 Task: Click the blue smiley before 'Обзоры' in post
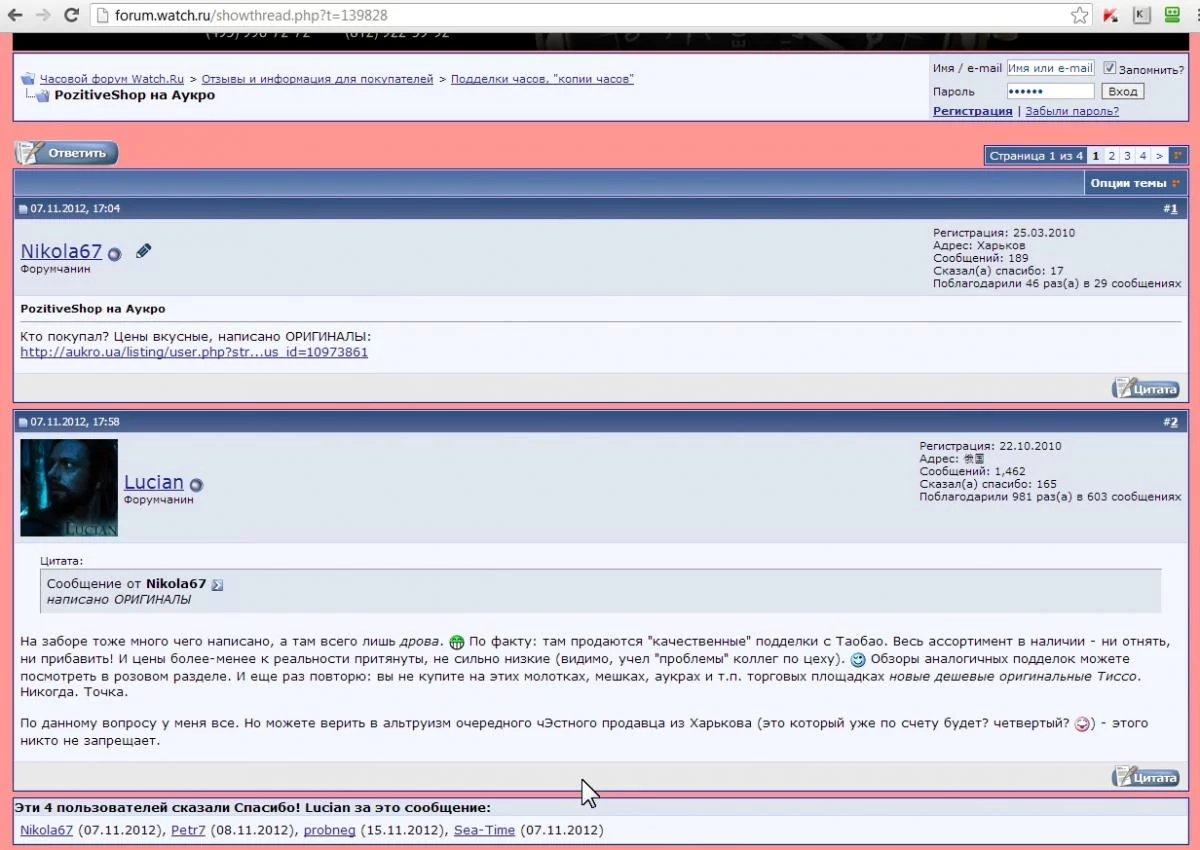[858, 660]
